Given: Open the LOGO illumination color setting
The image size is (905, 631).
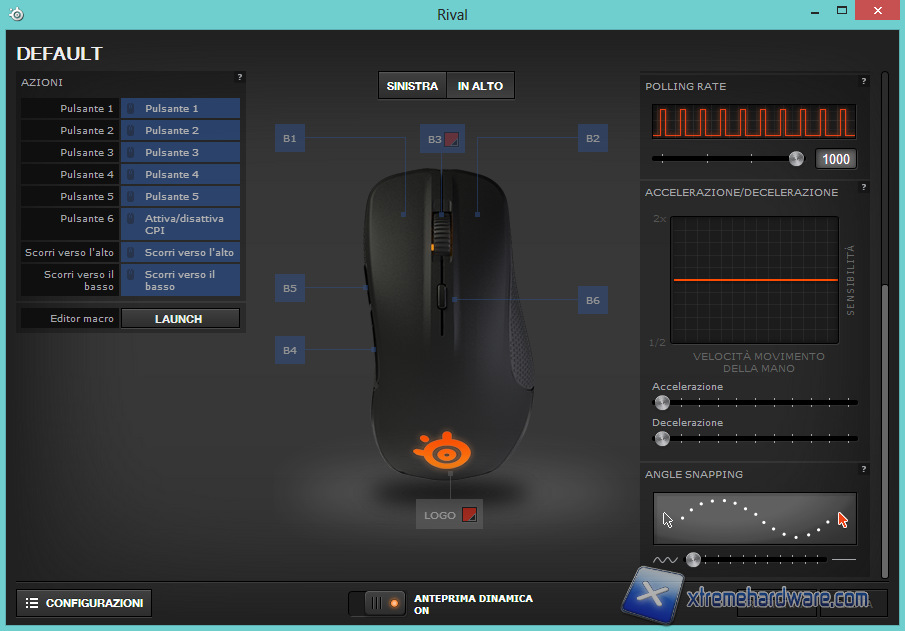Looking at the screenshot, I should point(469,515).
